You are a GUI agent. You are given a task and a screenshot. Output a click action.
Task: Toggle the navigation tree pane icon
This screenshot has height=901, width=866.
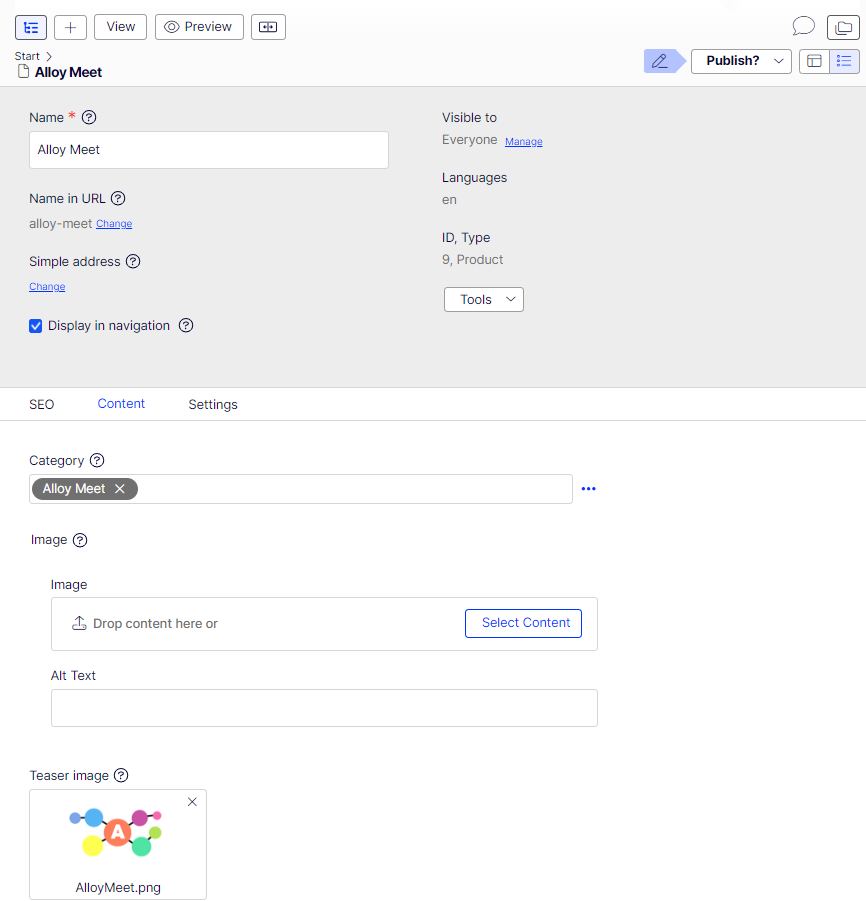[x=31, y=27]
